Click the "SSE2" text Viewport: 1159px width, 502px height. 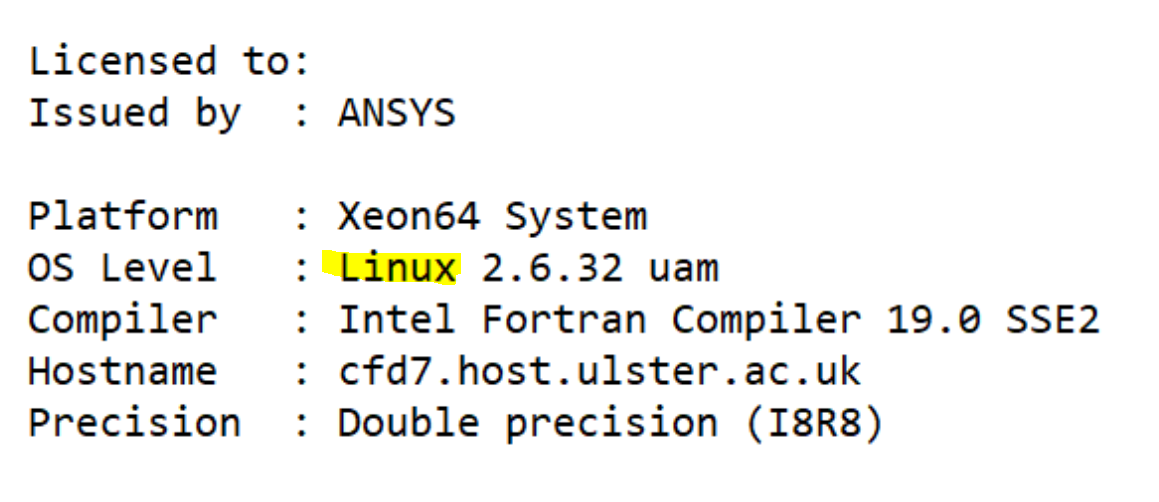1052,320
